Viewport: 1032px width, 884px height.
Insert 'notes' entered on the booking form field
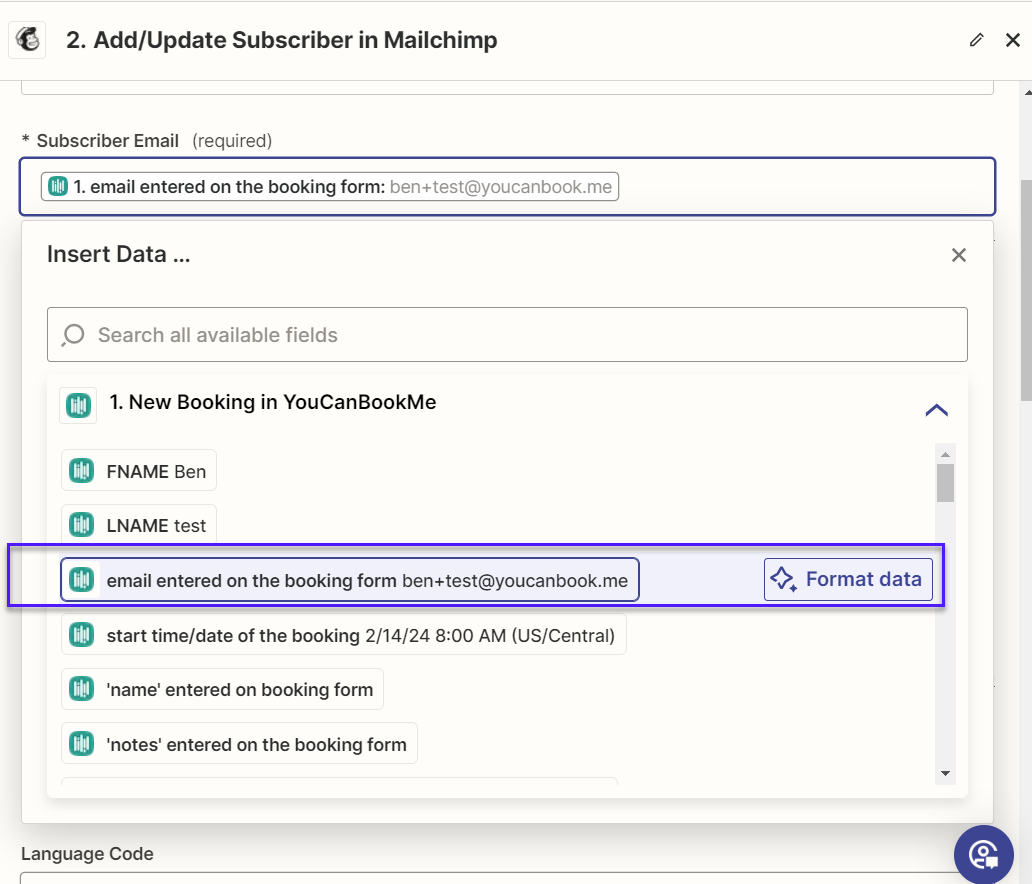point(240,744)
